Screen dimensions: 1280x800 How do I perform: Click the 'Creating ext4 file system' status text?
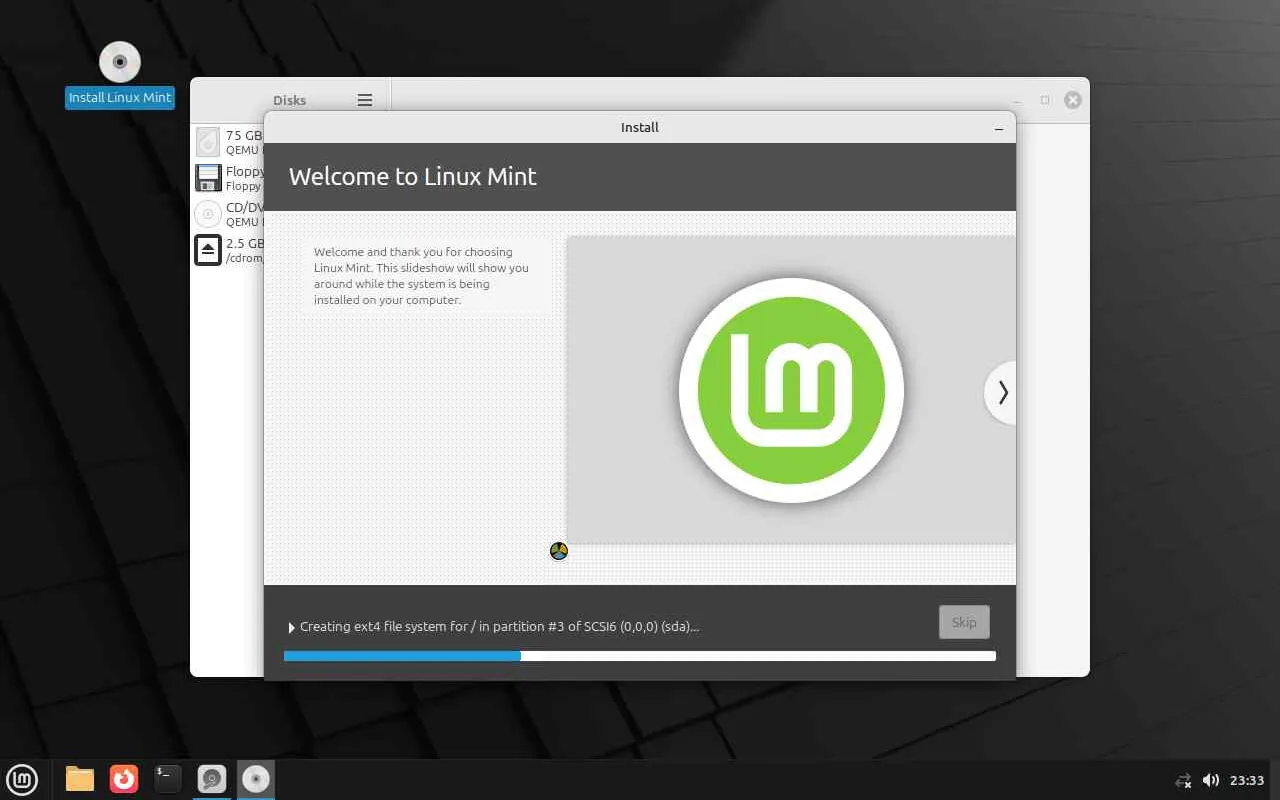point(500,627)
